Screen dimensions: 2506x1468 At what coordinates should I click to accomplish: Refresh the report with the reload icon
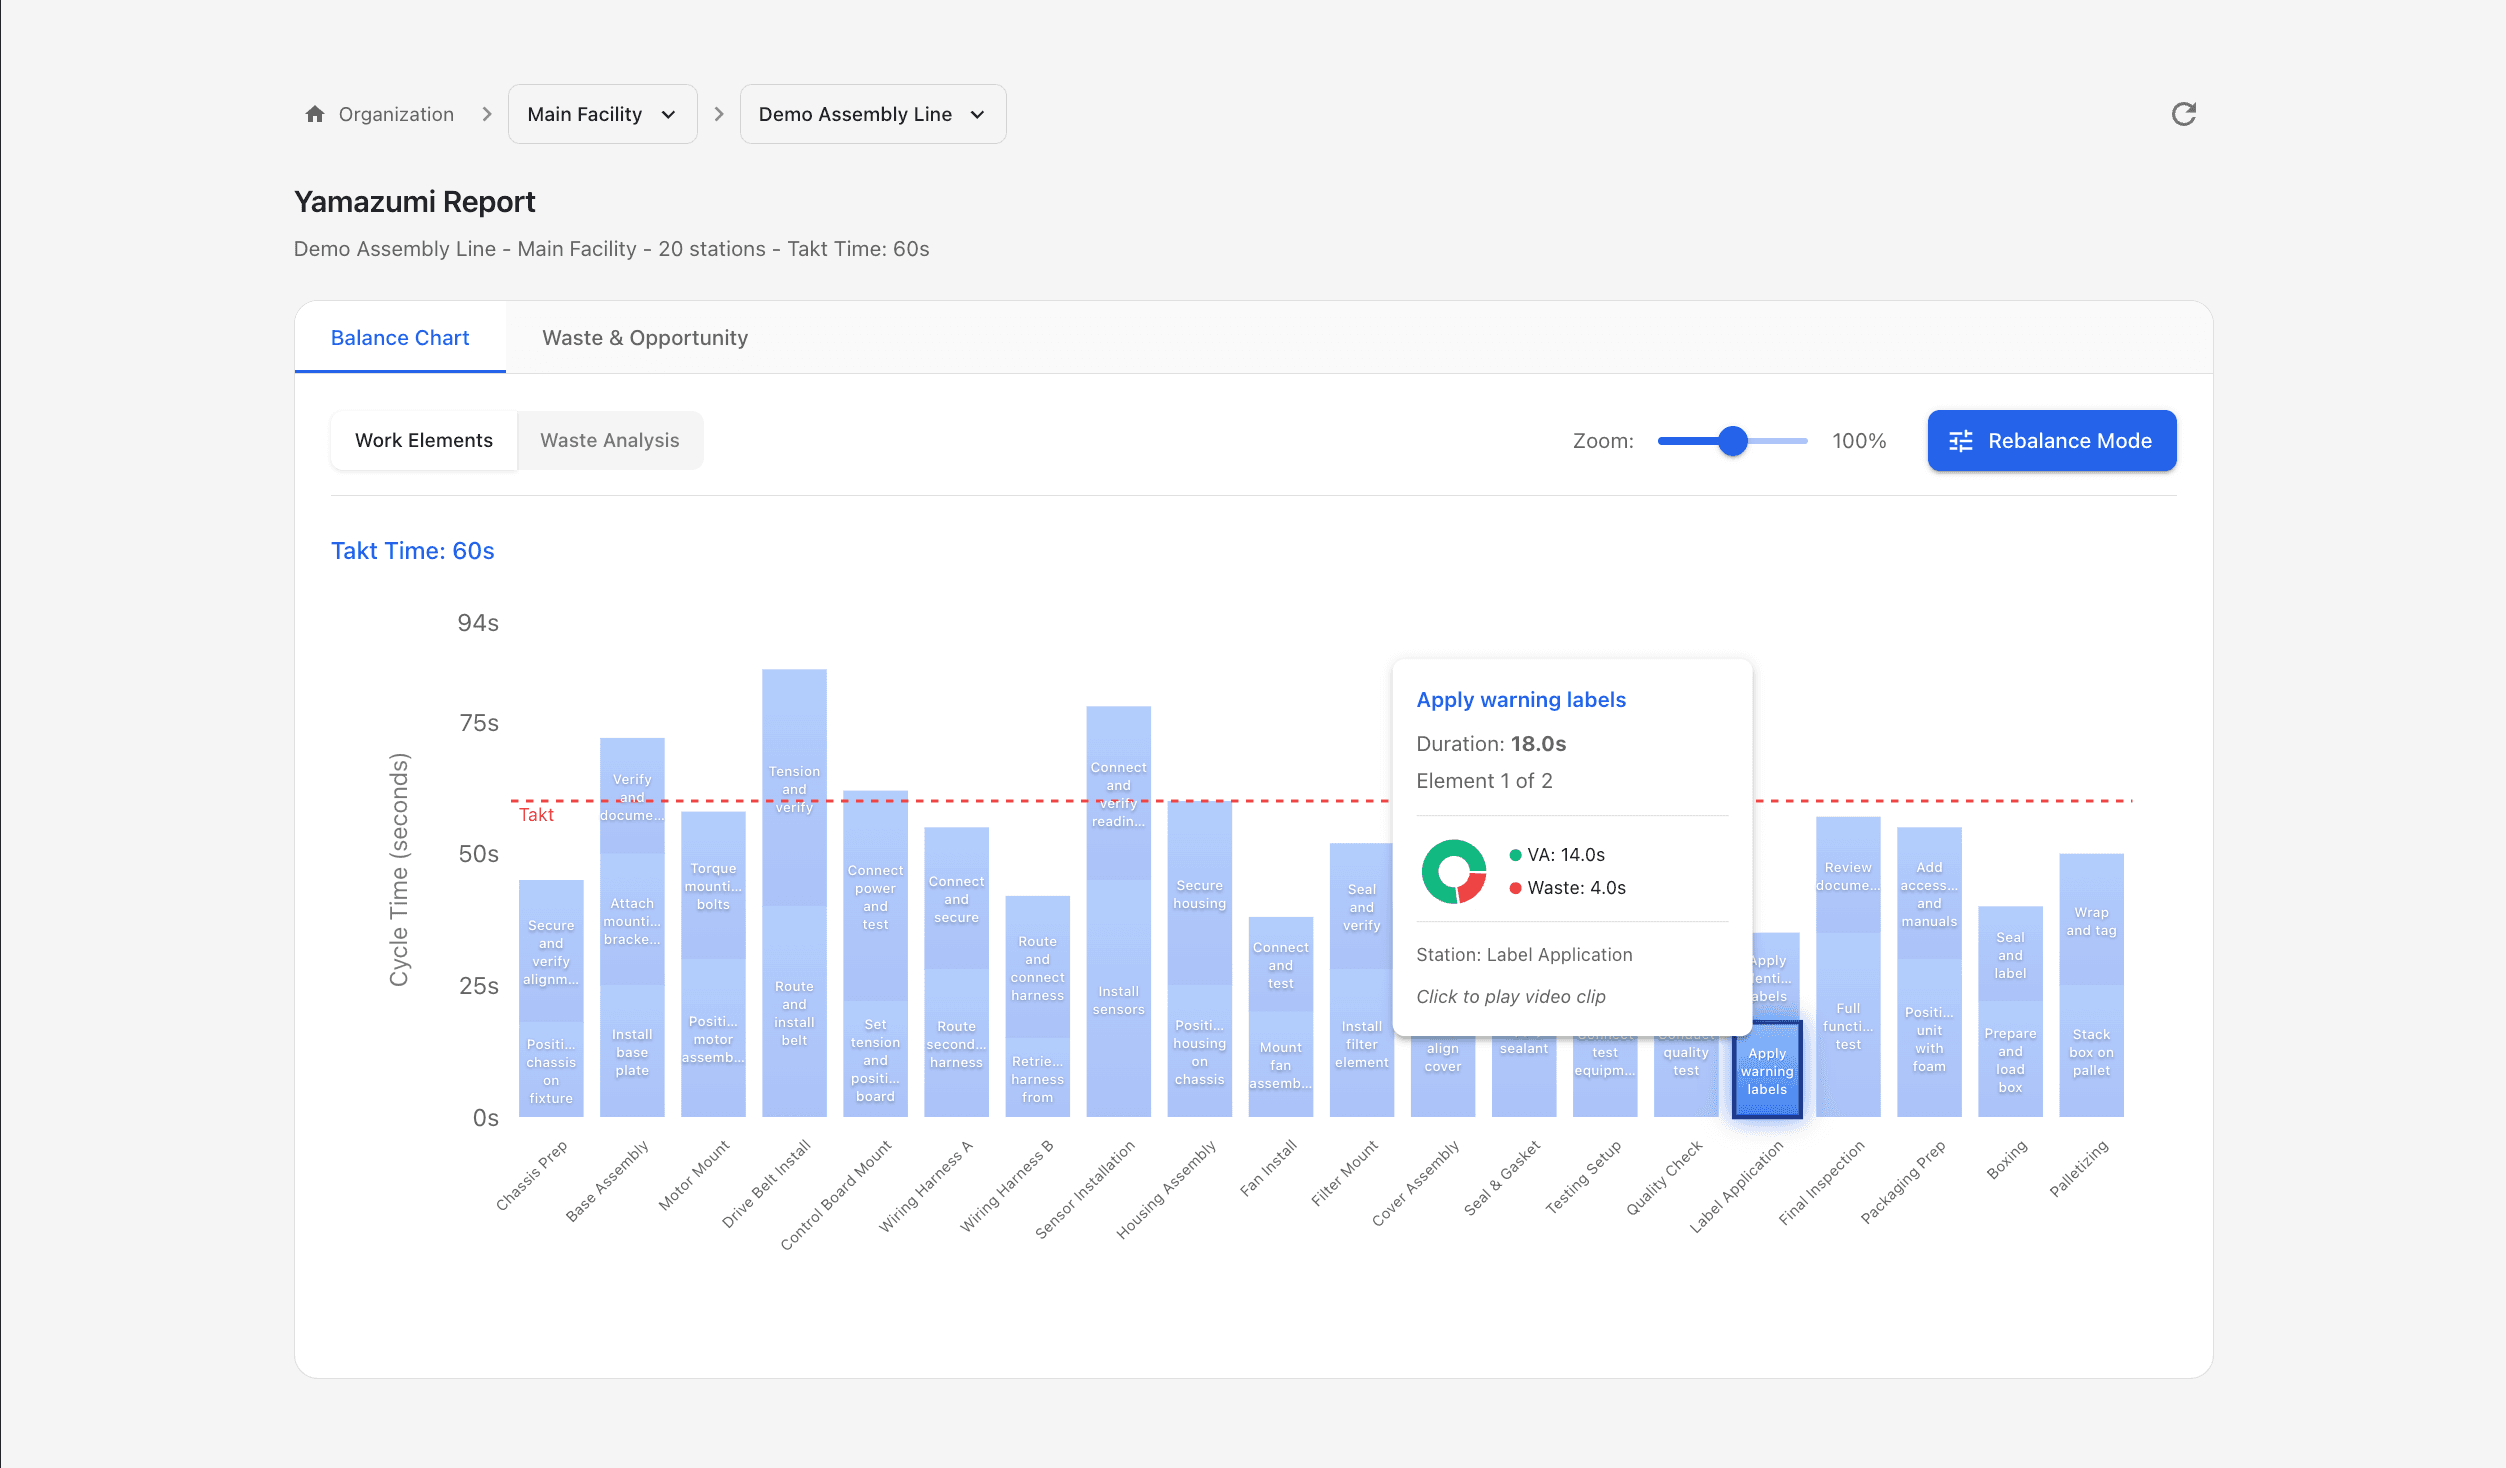pyautogui.click(x=2185, y=113)
